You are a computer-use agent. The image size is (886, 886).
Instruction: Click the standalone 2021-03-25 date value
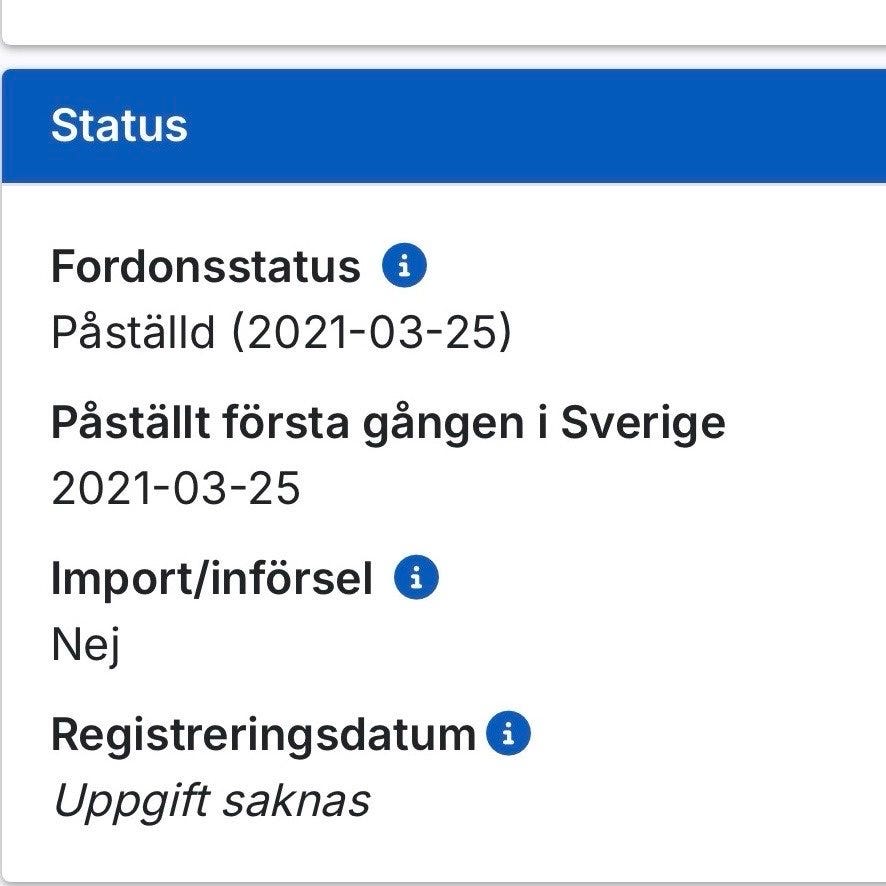[175, 488]
